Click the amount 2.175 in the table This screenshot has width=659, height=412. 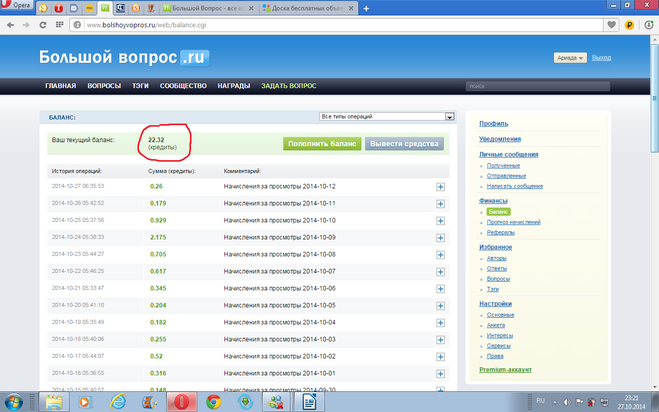tap(158, 238)
